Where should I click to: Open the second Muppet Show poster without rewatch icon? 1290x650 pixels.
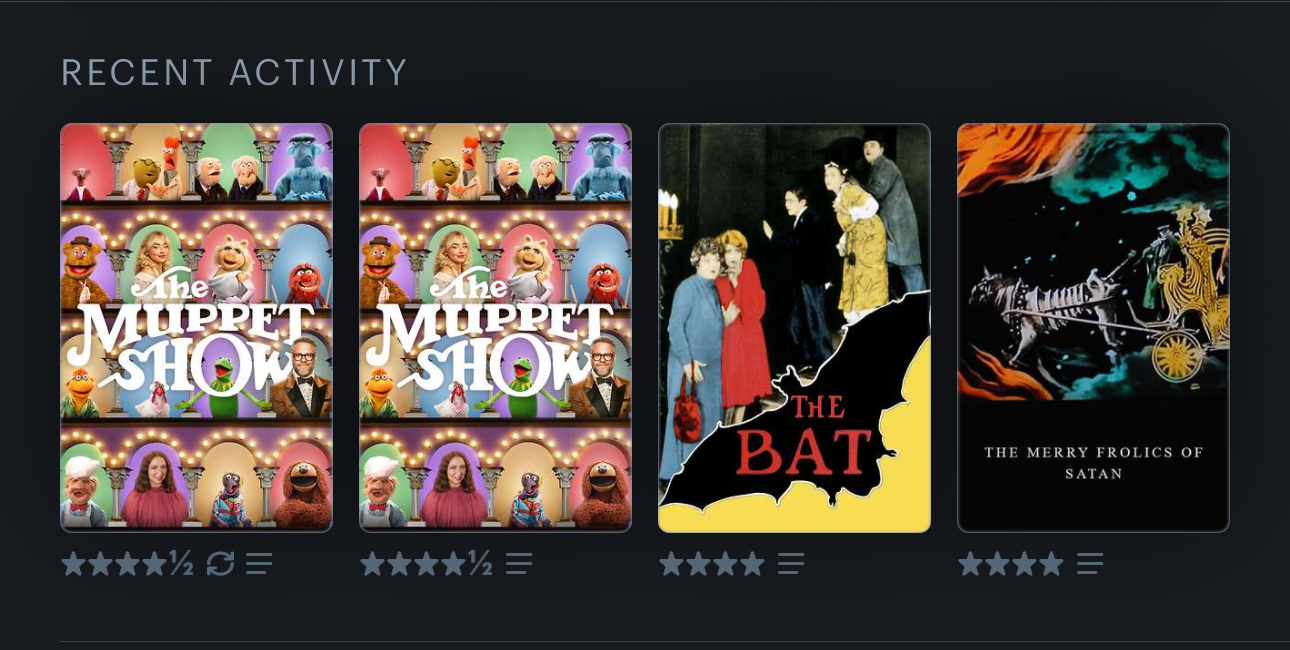tap(496, 328)
